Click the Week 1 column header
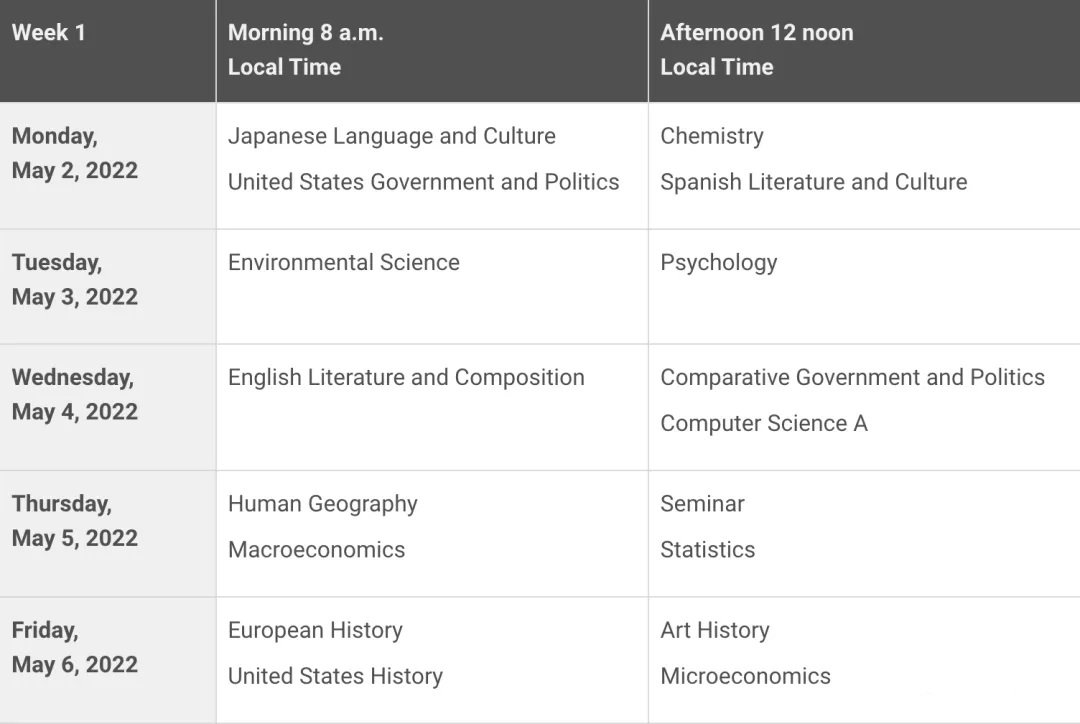 coord(48,32)
